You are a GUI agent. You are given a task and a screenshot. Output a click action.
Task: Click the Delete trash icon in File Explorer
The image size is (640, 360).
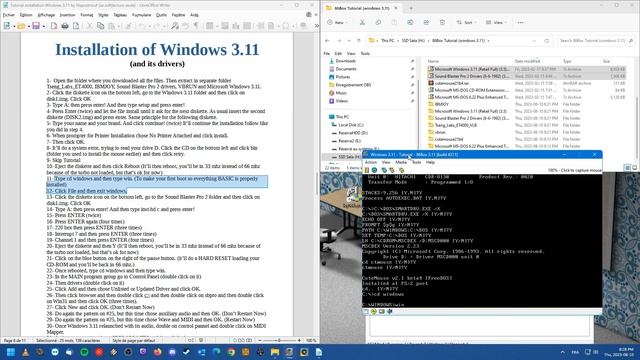tap(442, 22)
